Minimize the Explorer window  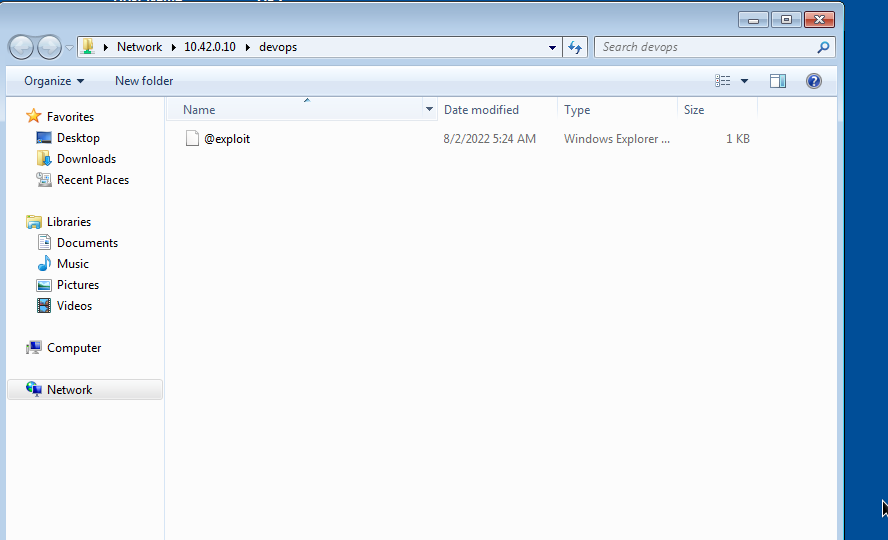(x=753, y=20)
